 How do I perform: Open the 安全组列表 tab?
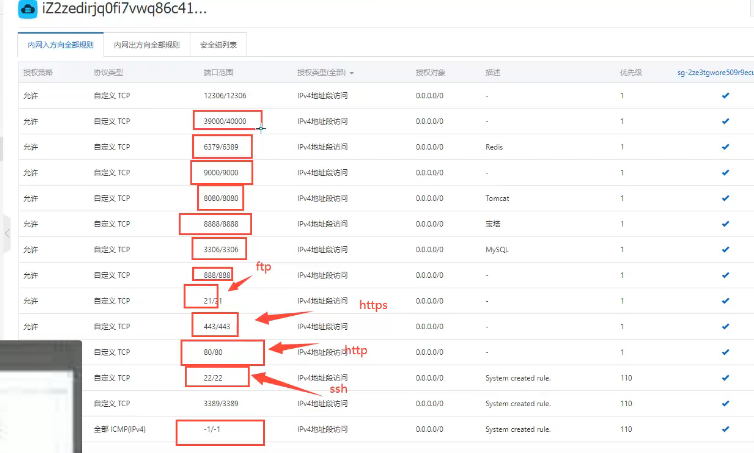pyautogui.click(x=218, y=45)
